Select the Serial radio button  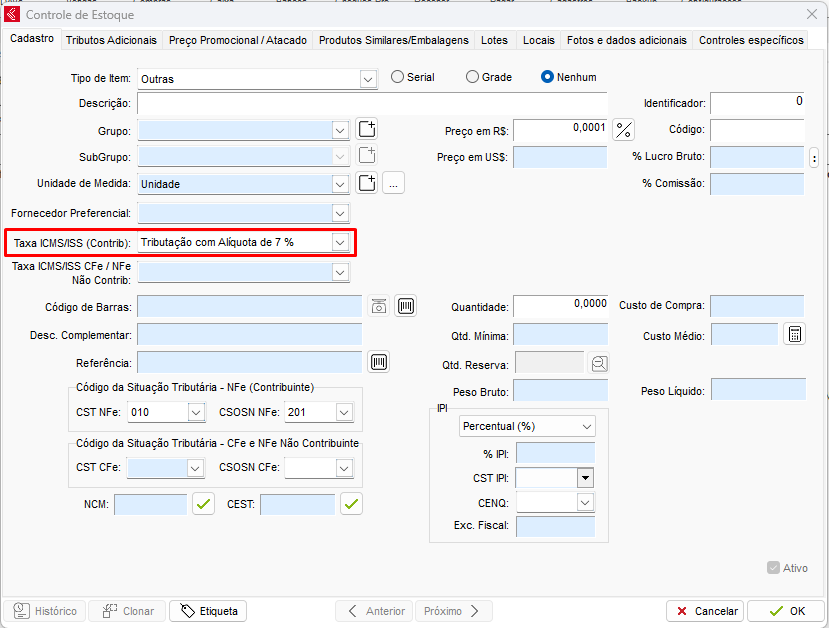point(398,77)
